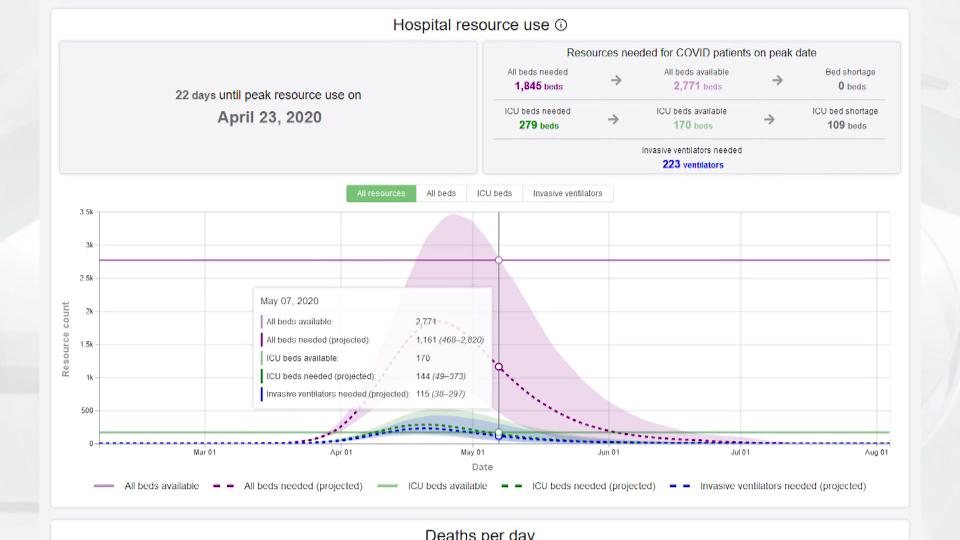Click the purple swatch beside All beds needed in tooltip

click(262, 340)
